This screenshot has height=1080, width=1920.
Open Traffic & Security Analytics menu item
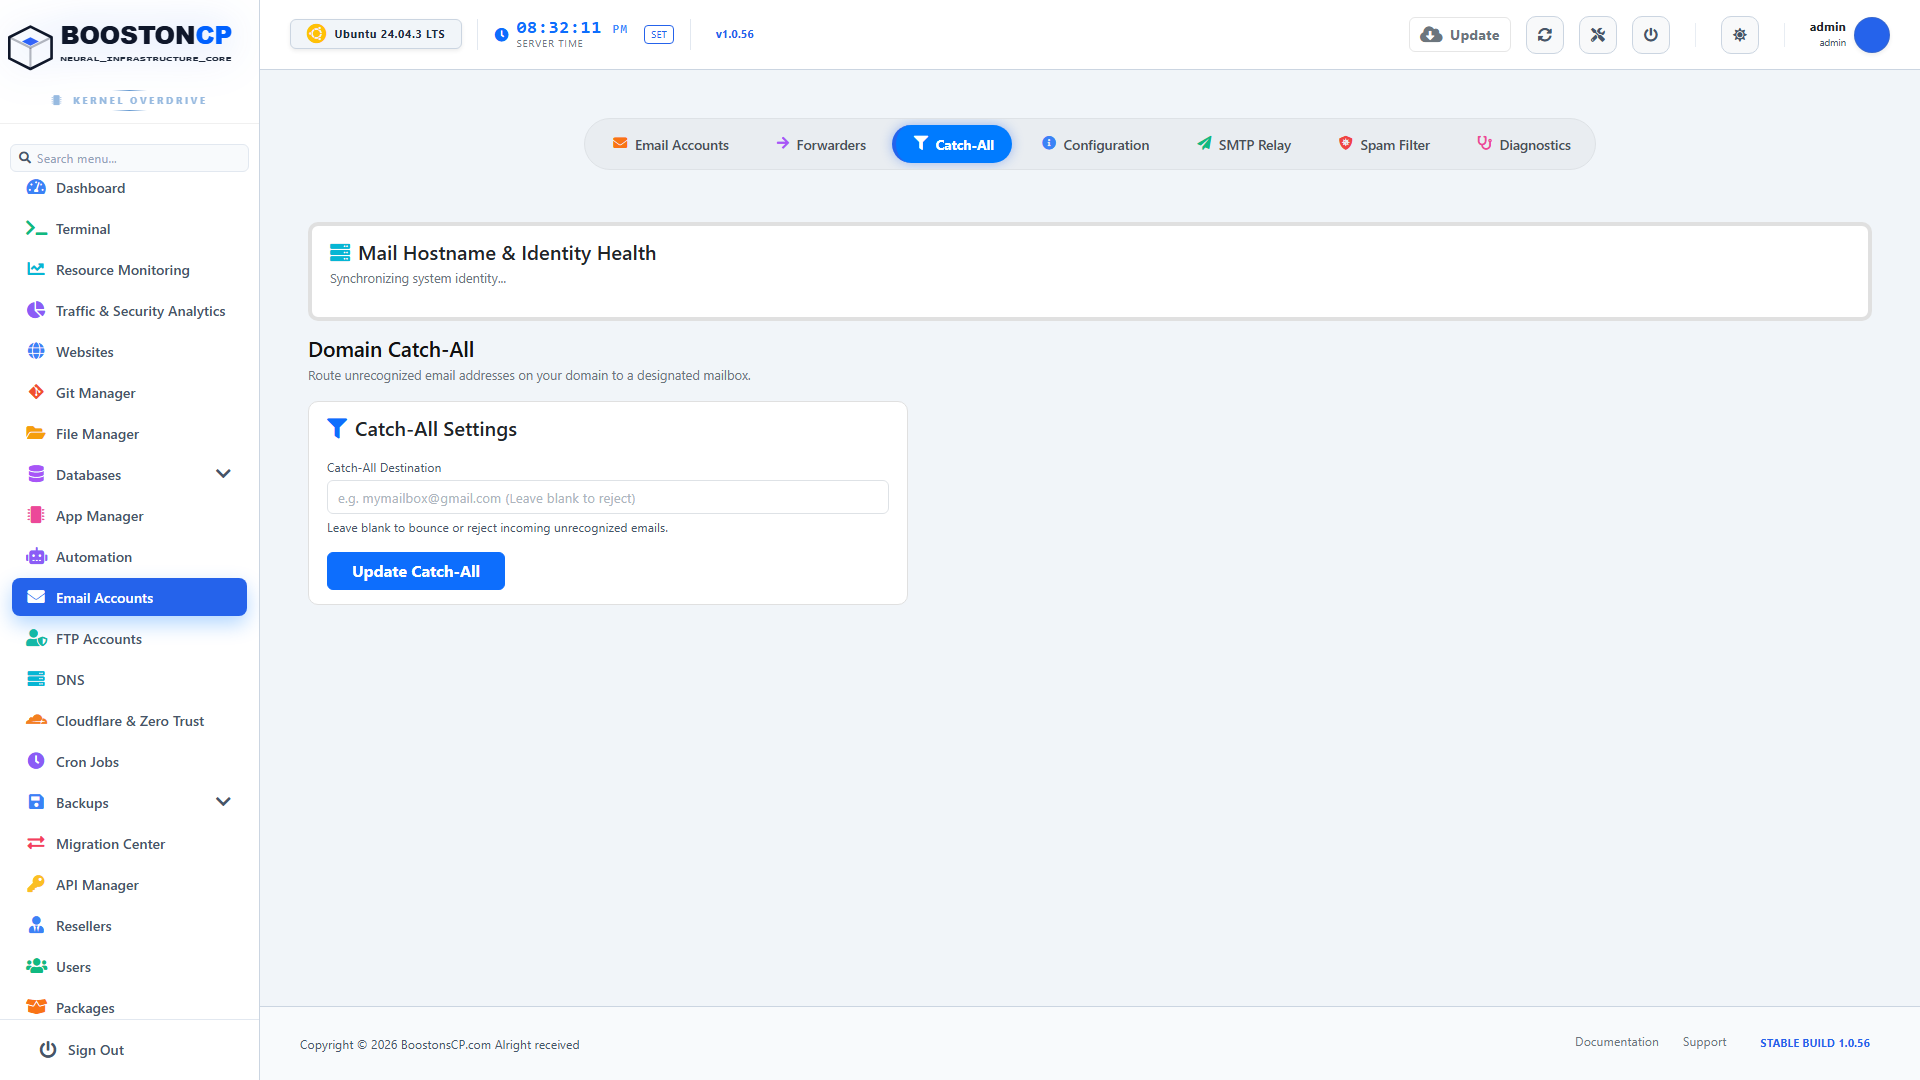click(x=129, y=311)
